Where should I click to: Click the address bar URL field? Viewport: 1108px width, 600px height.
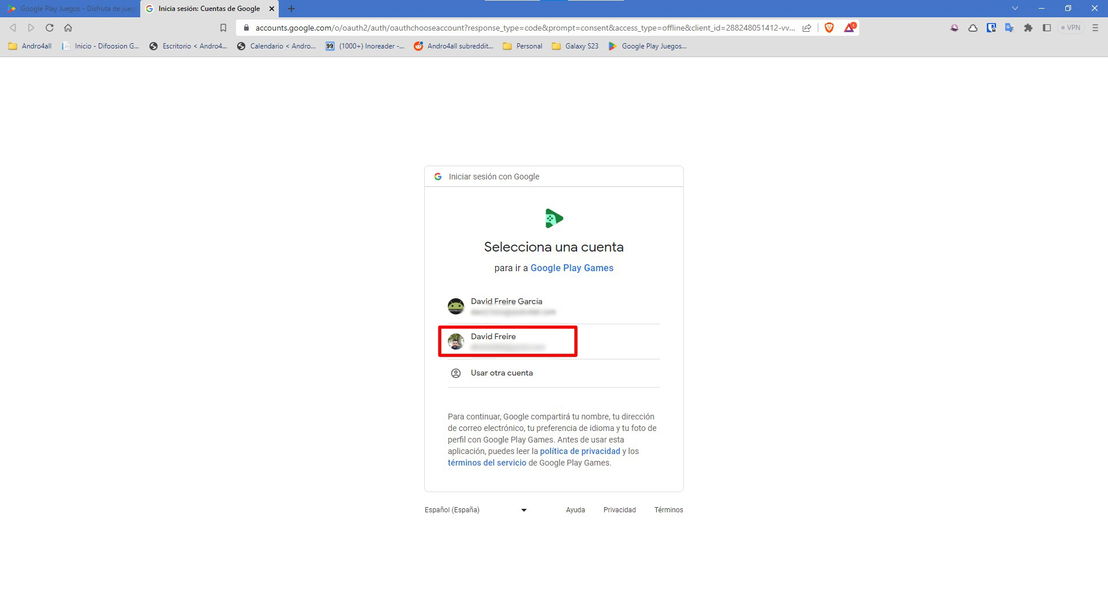click(x=524, y=28)
